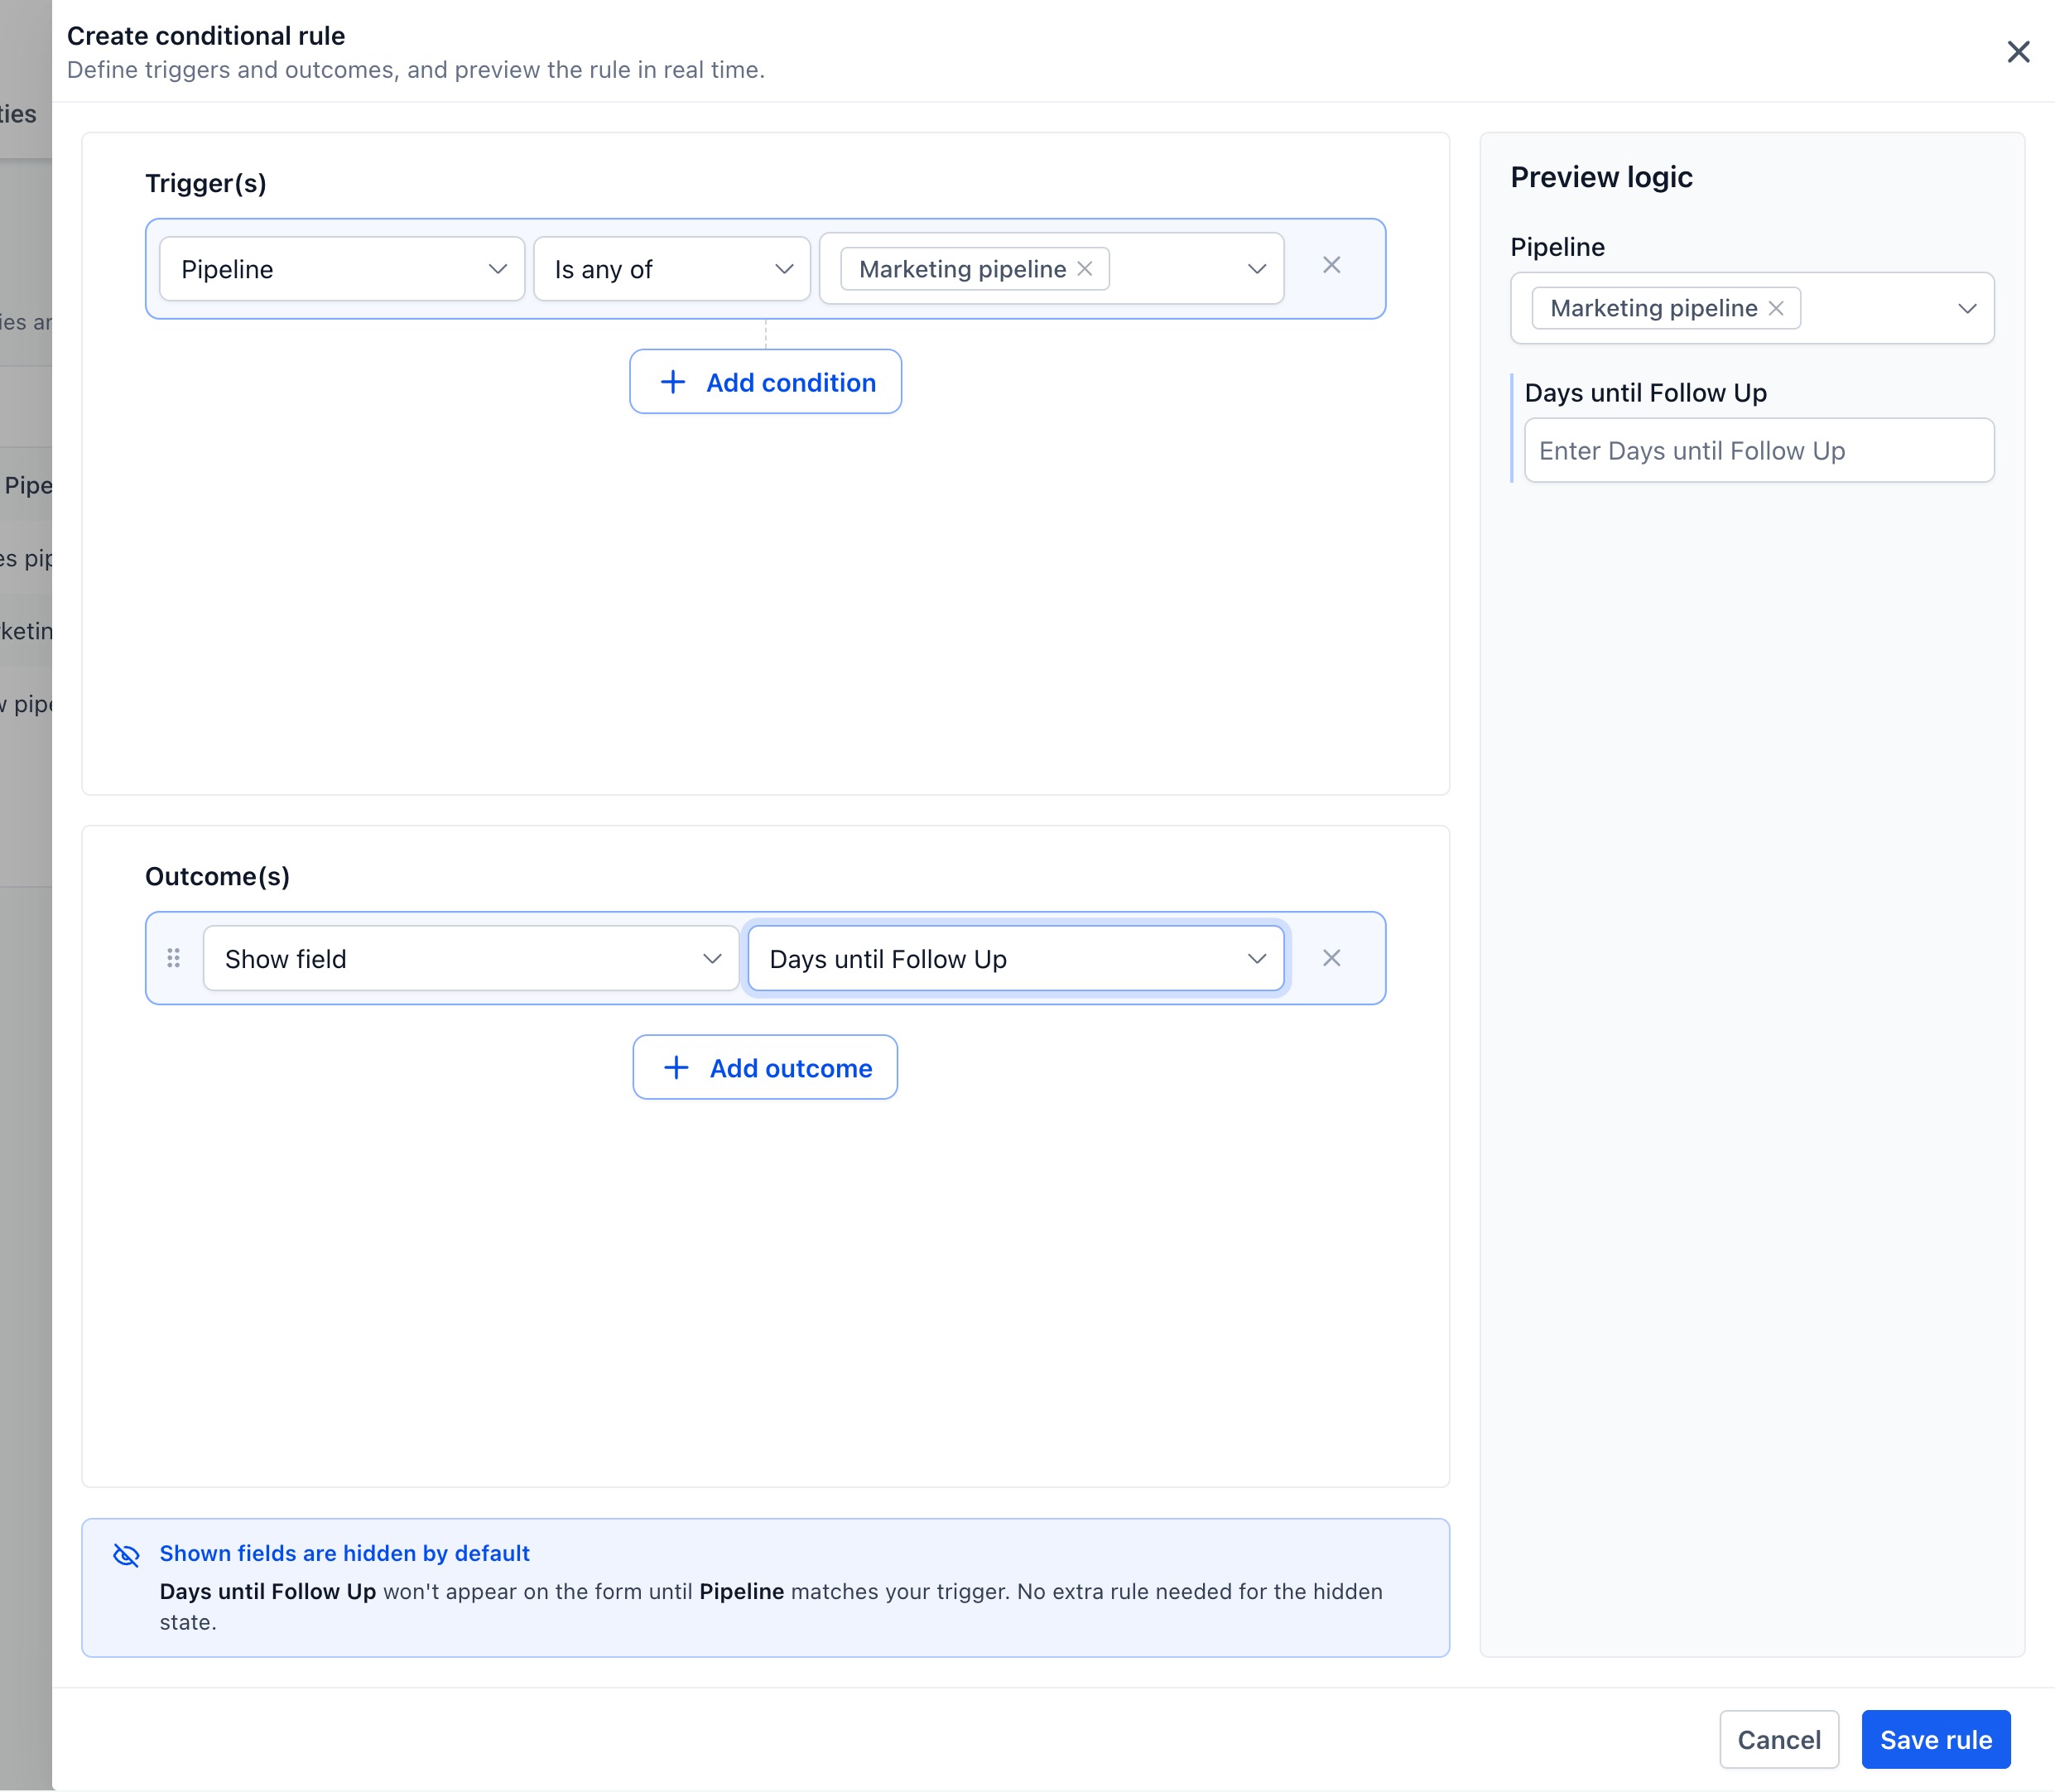Screen dimensions: 2055x1792
Task: Open the Is any of operator dropdown
Action: coord(672,269)
